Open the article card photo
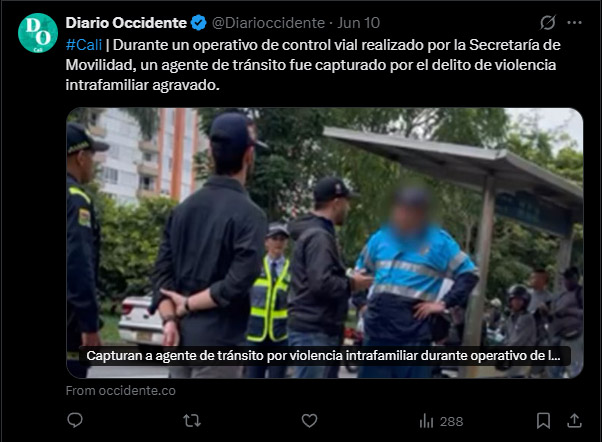 [x=325, y=243]
